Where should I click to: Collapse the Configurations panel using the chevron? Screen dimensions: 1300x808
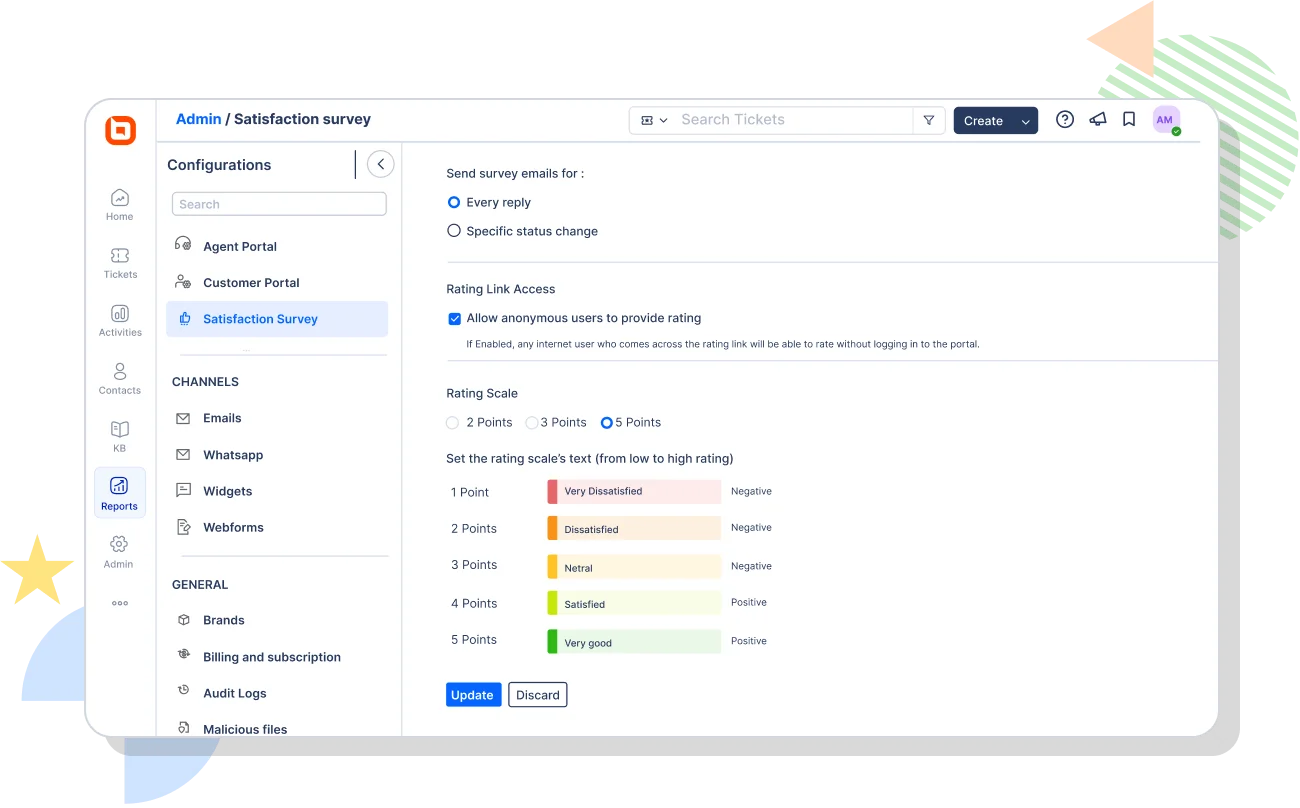[379, 163]
